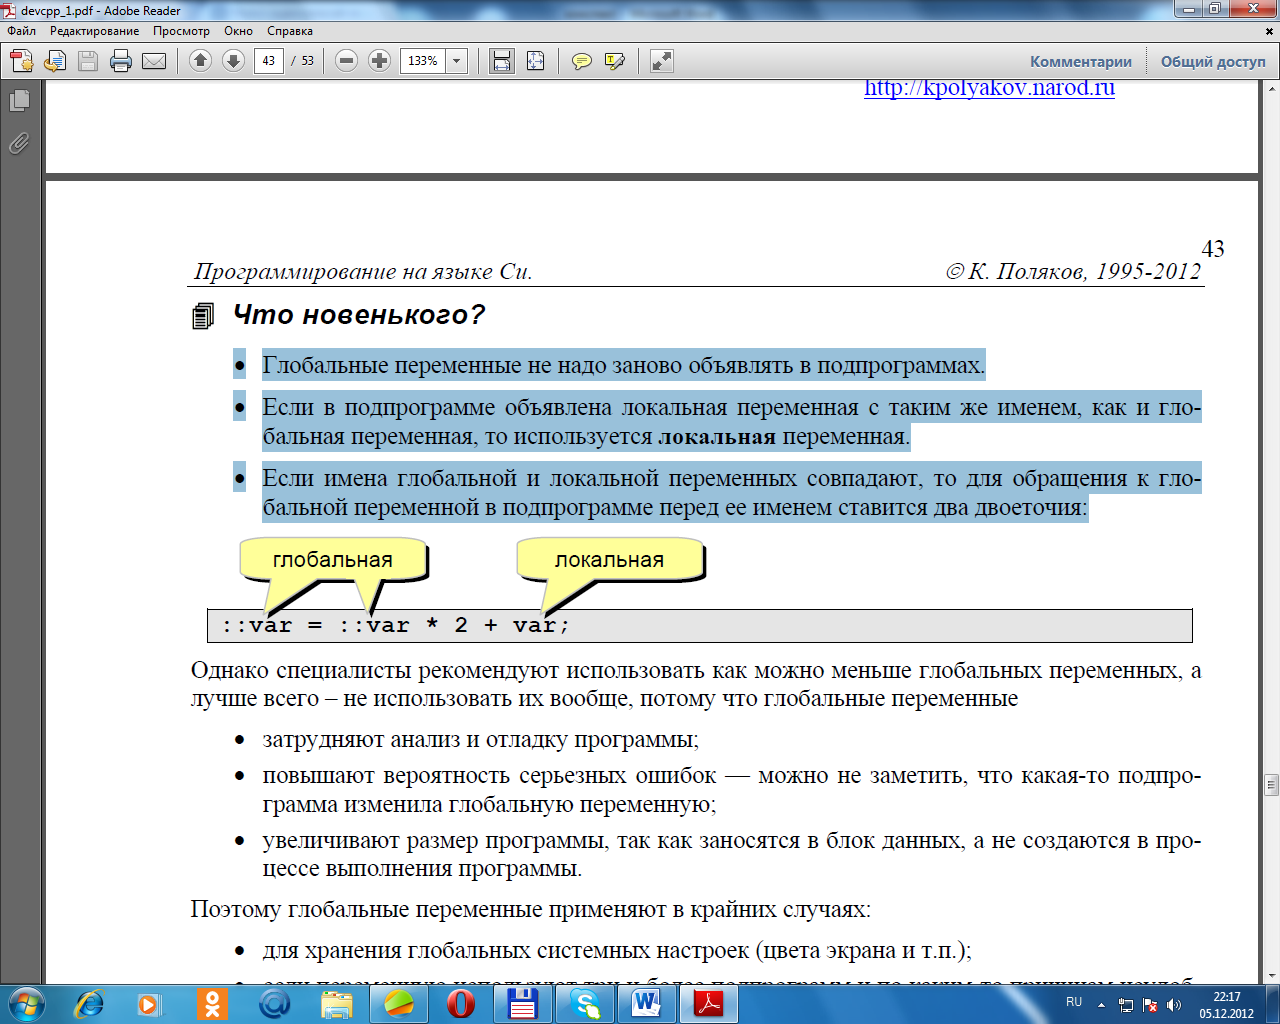Click the Create PDF online toolbar icon
Image resolution: width=1280 pixels, height=1024 pixels.
click(x=22, y=61)
